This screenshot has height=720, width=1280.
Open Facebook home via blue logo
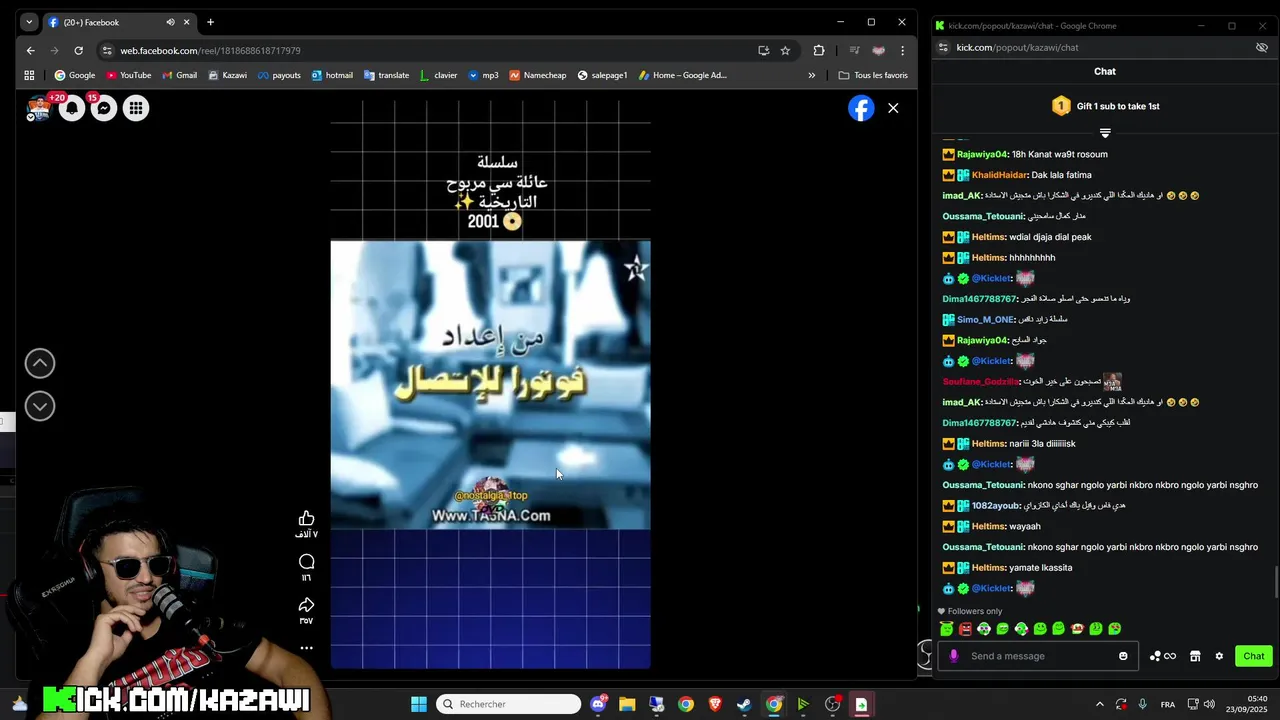click(x=861, y=108)
